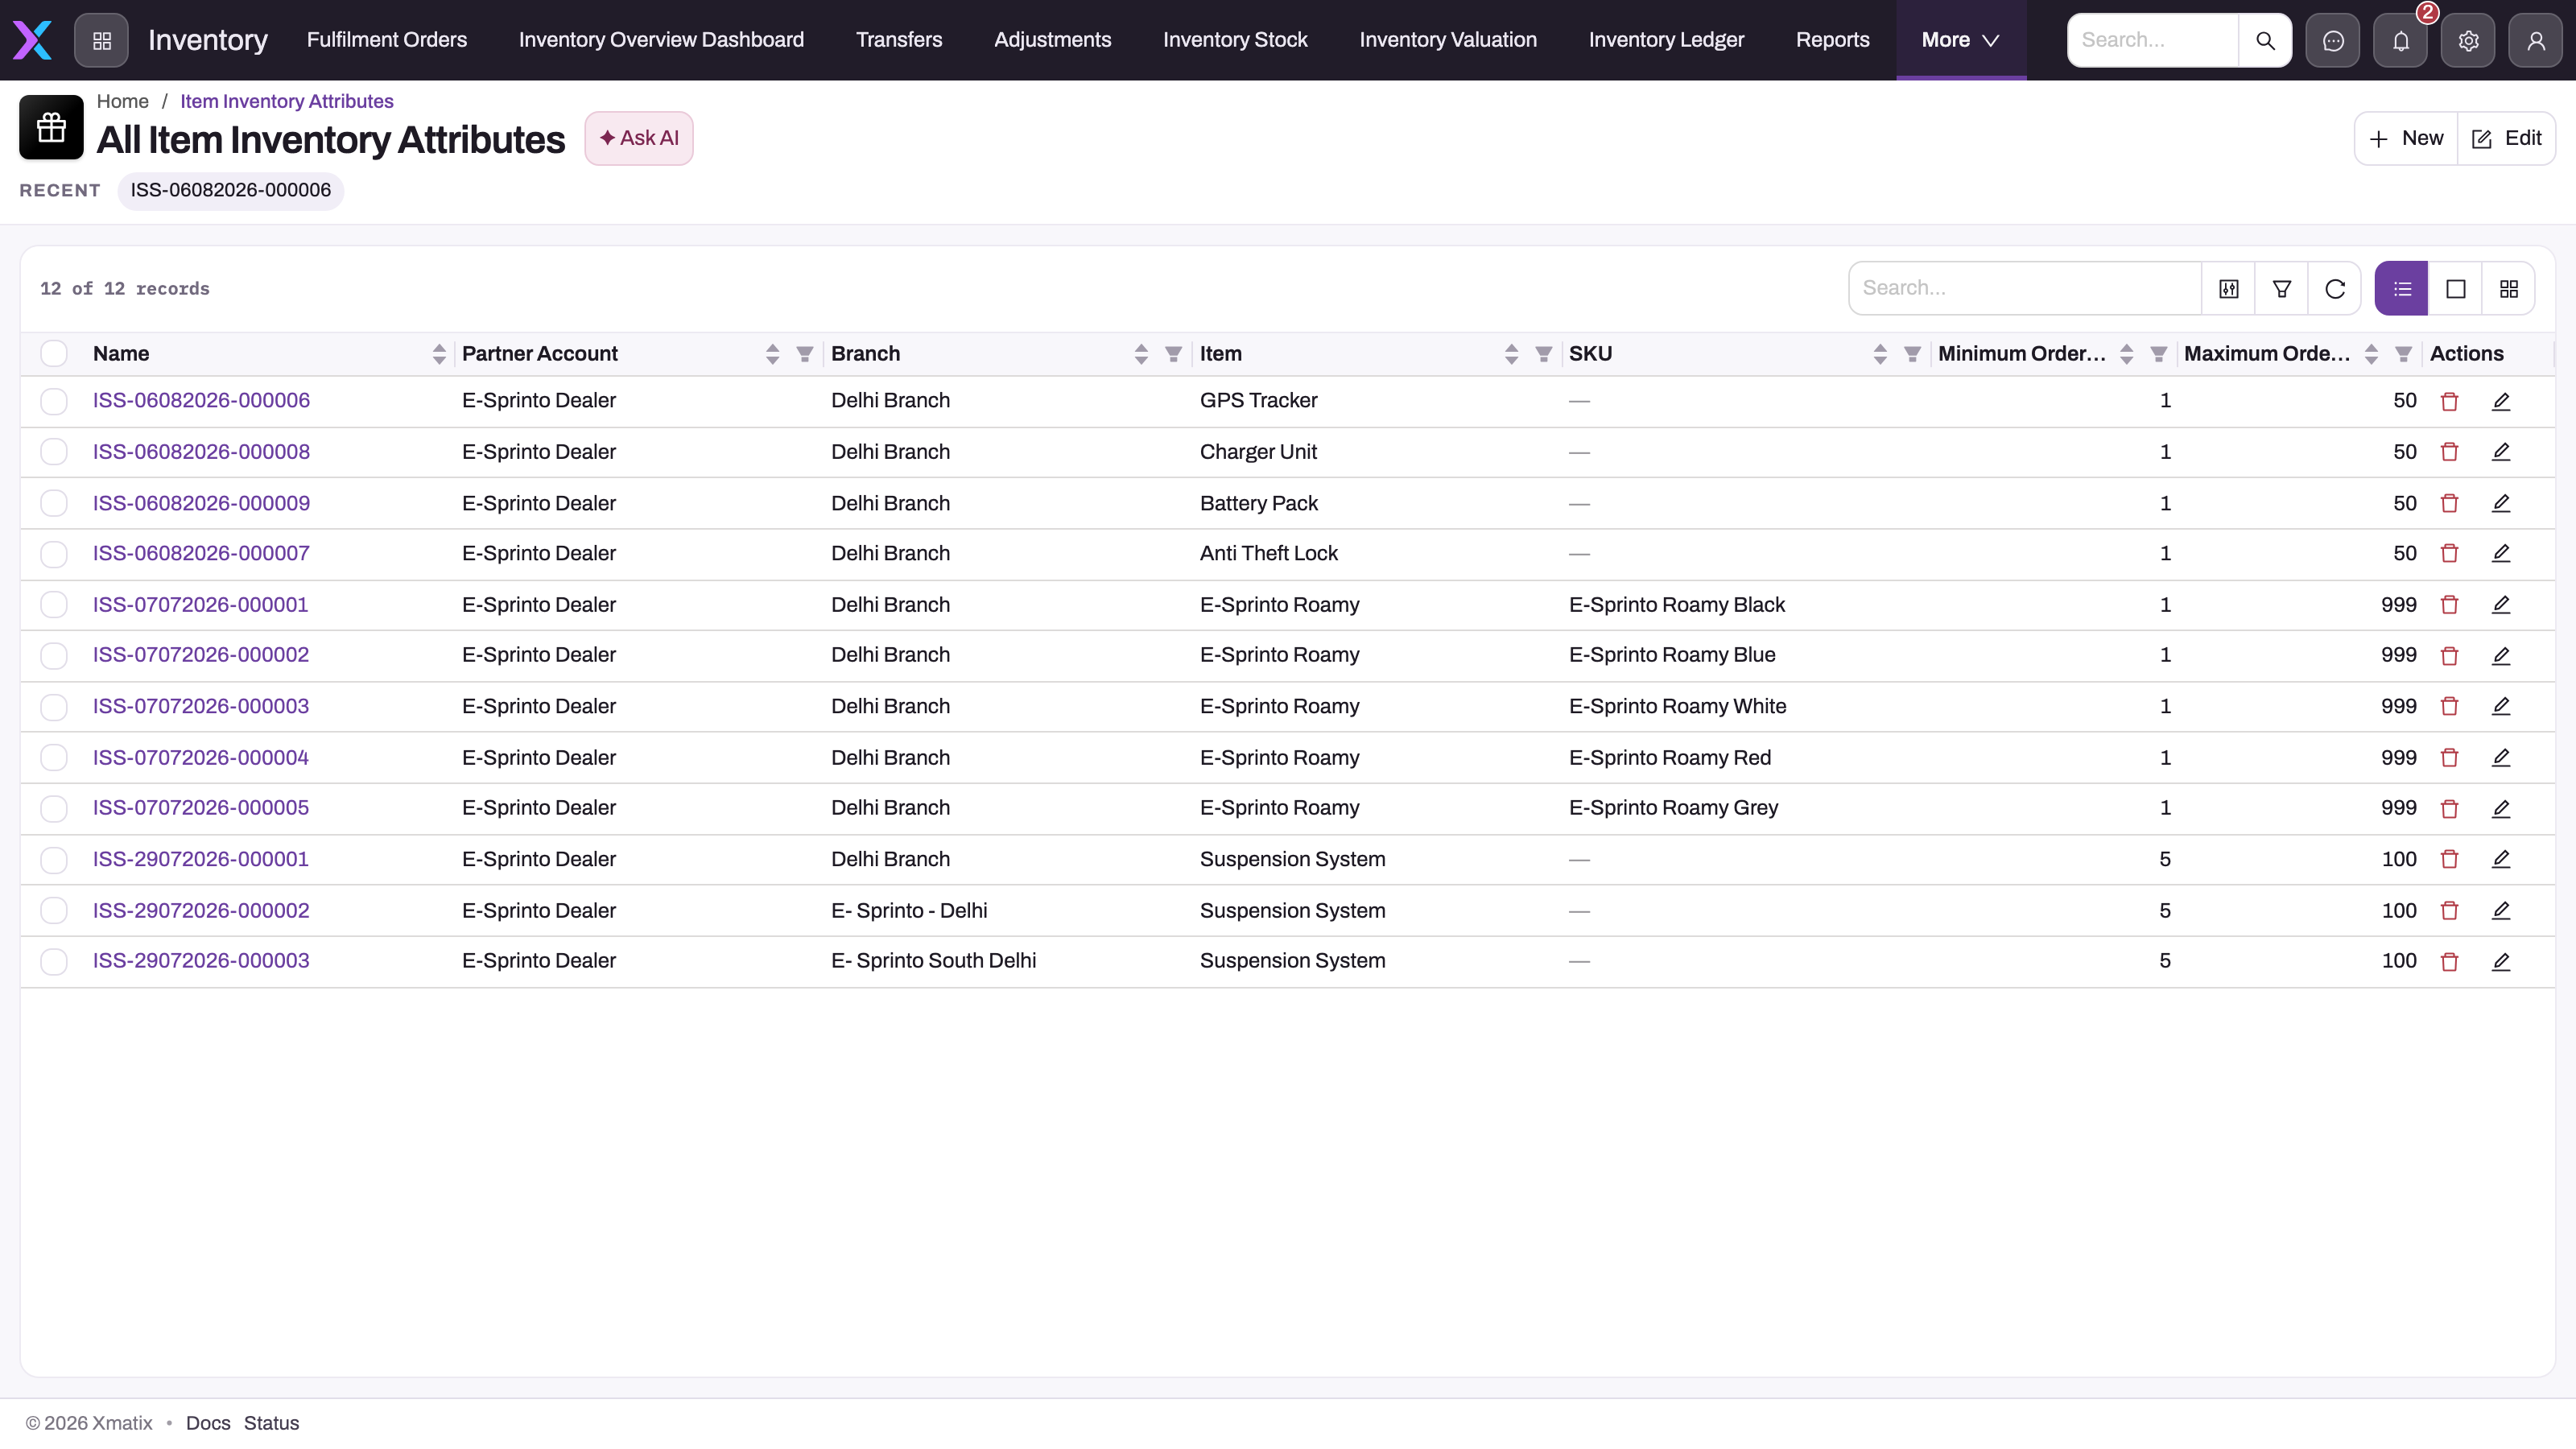Open column settings icon beside table search
Viewport: 2576px width, 1449px height.
(x=2228, y=289)
